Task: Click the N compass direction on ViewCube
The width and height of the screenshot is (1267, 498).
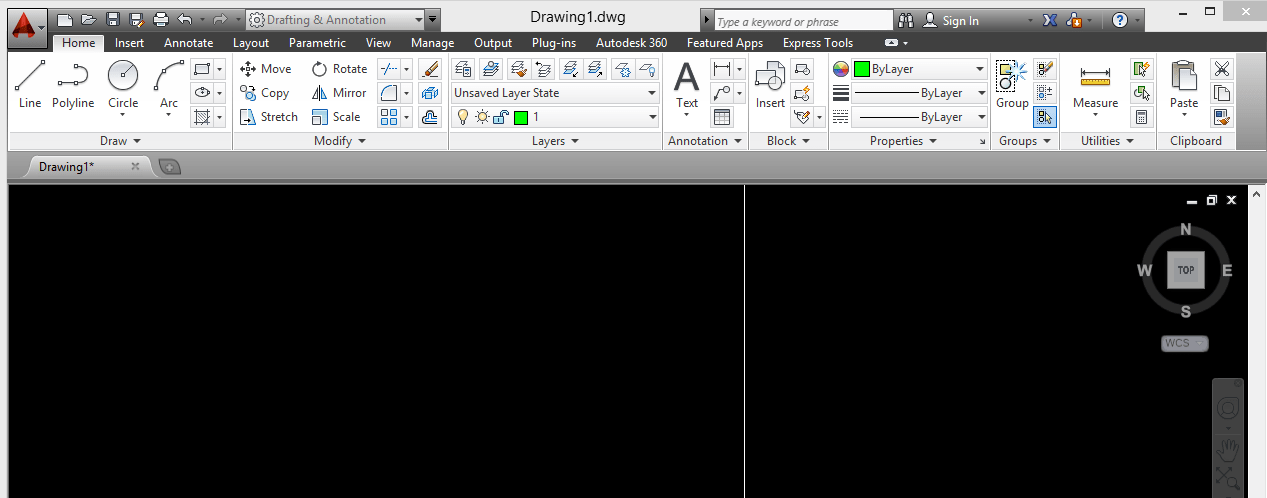Action: (x=1186, y=229)
